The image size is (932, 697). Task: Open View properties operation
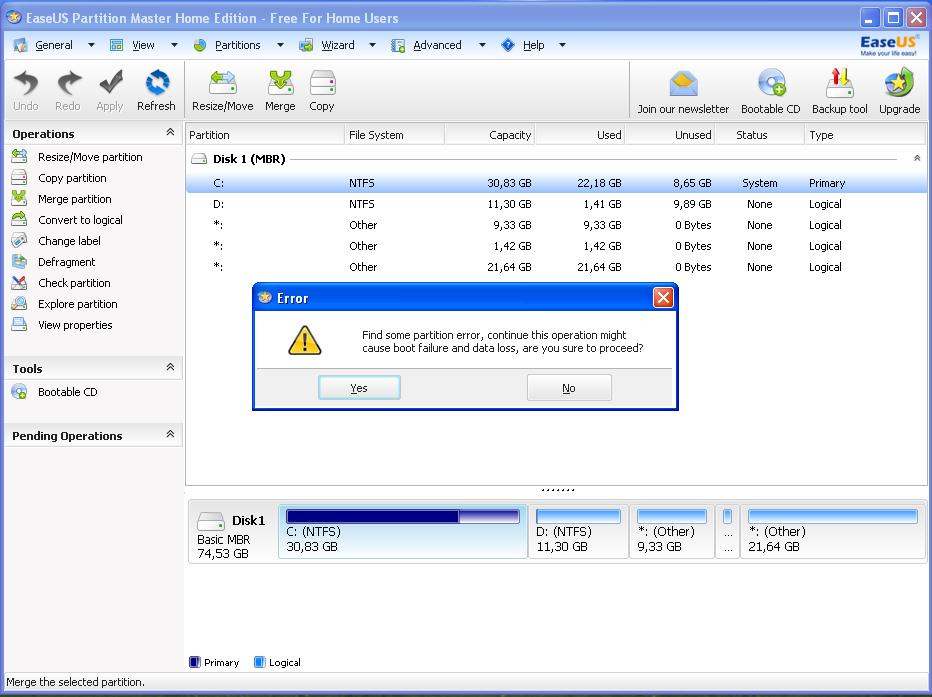tap(75, 325)
